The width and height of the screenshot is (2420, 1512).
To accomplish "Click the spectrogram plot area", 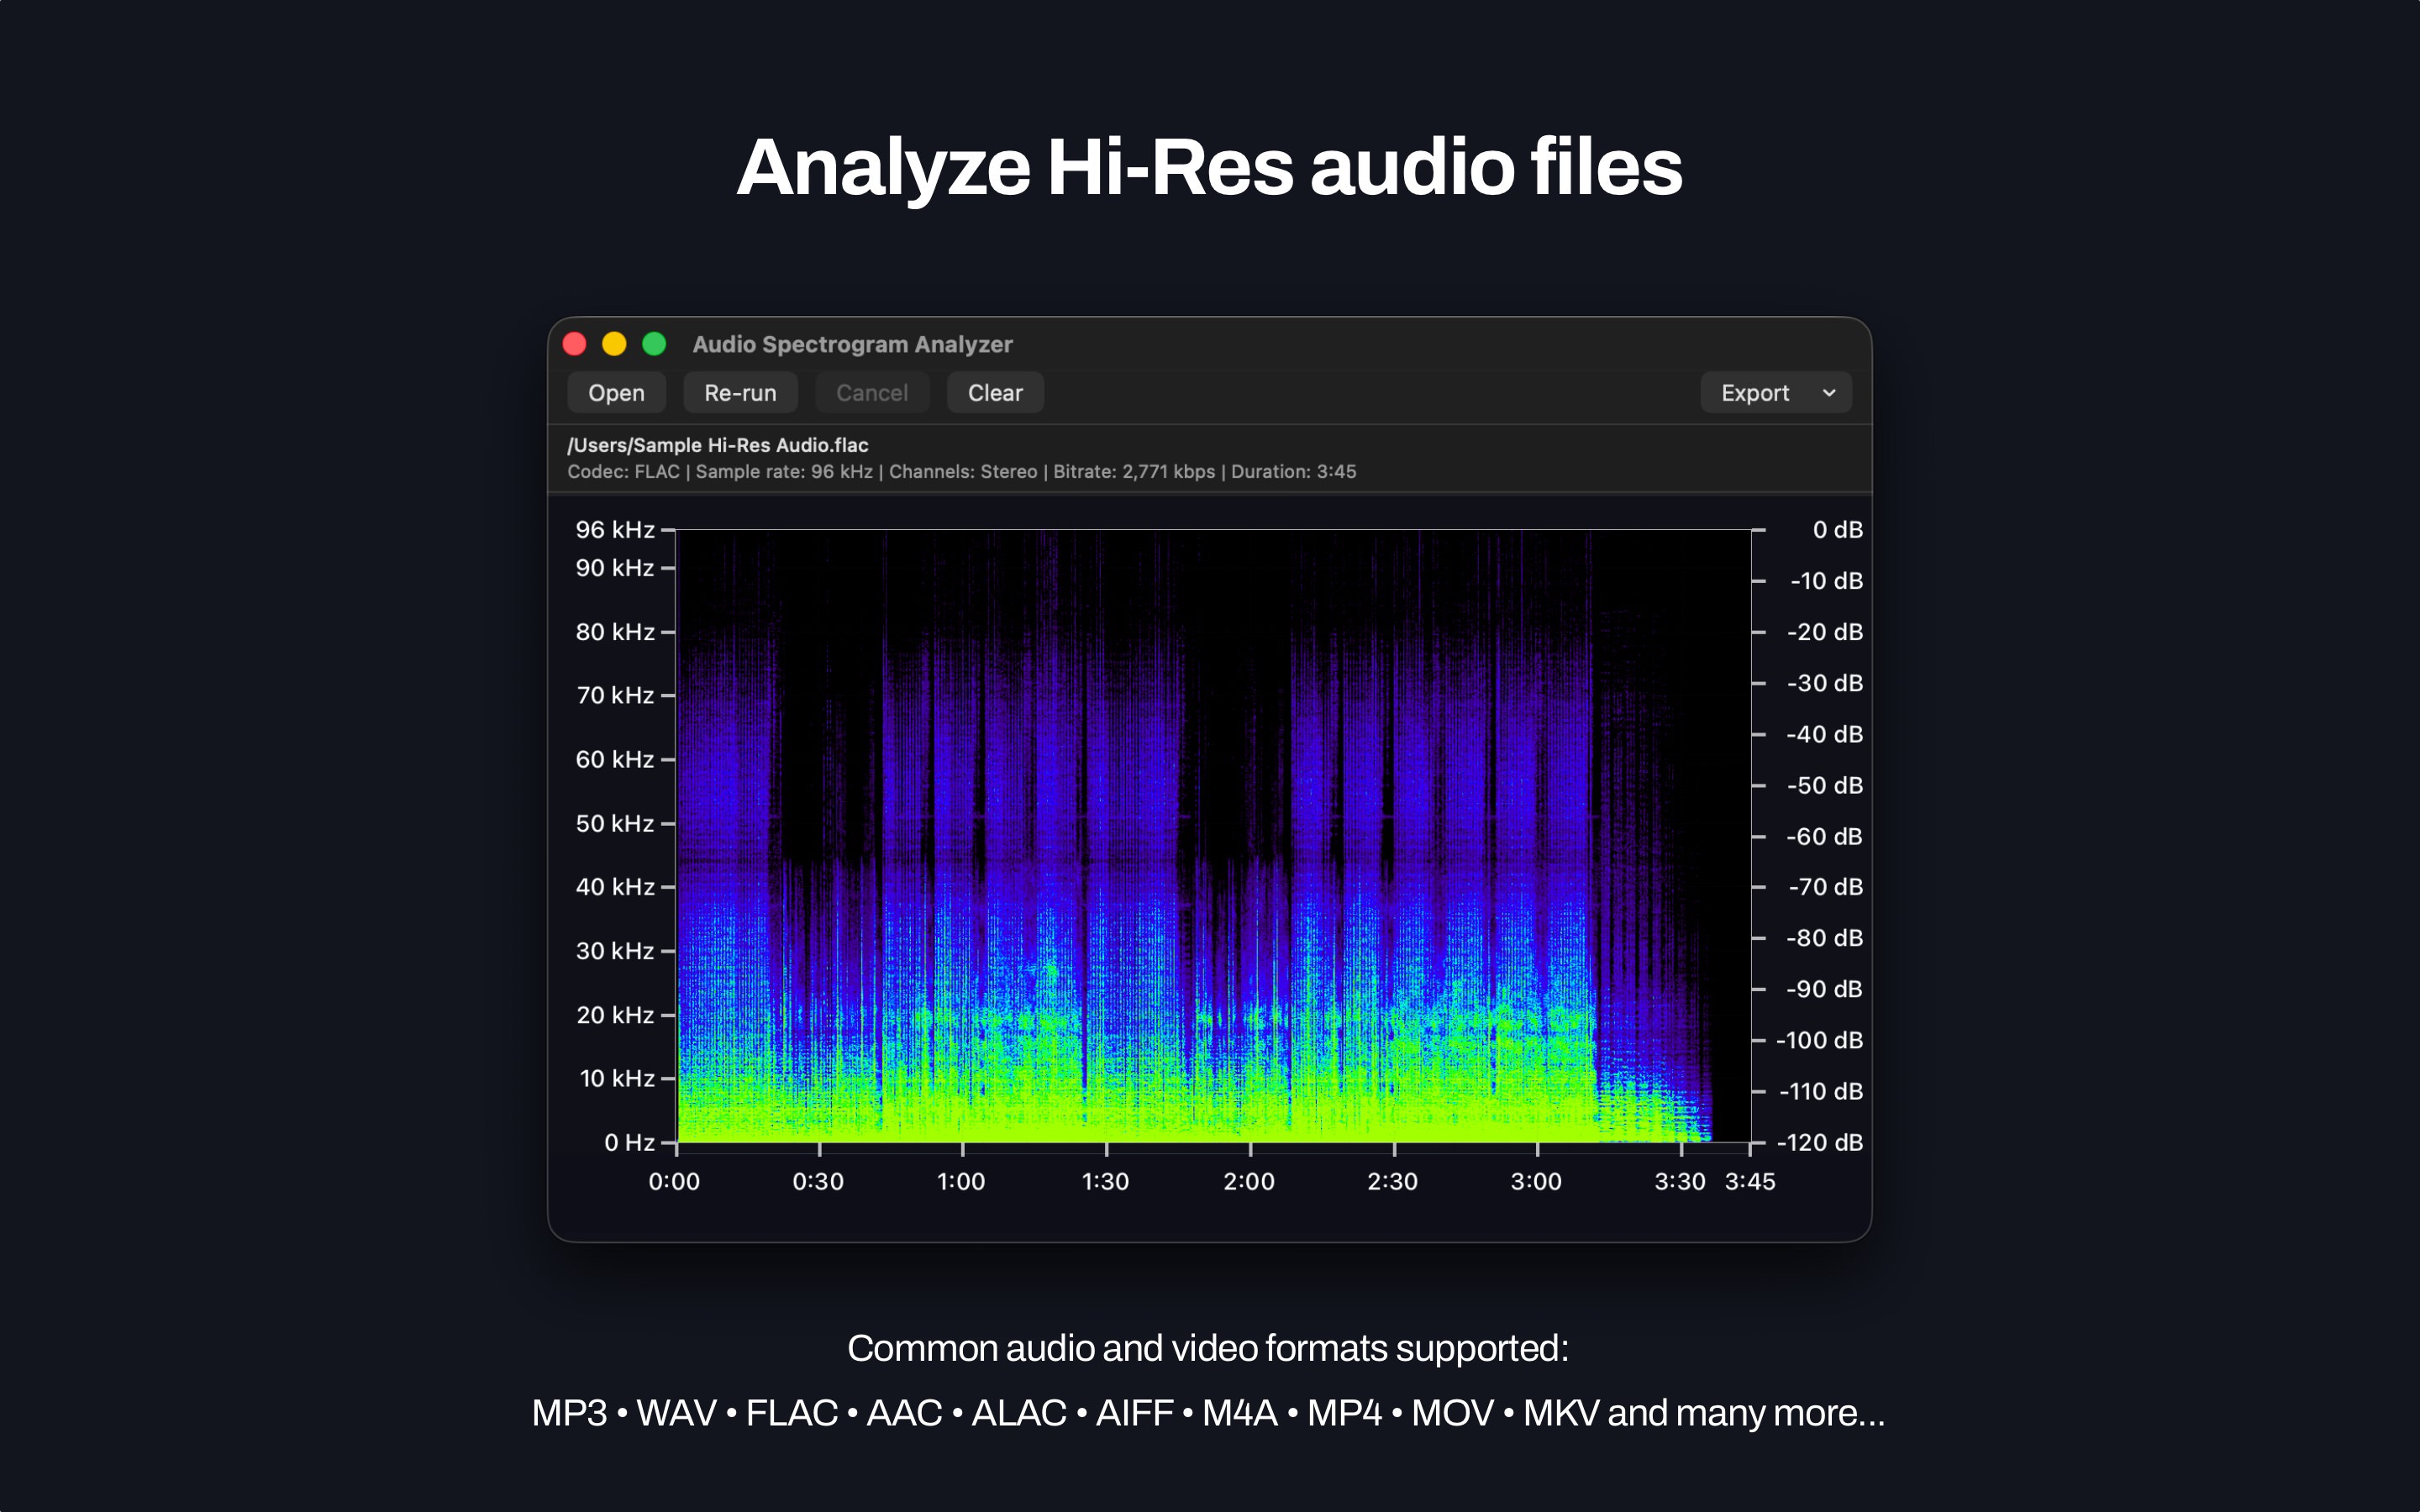I will (1213, 836).
